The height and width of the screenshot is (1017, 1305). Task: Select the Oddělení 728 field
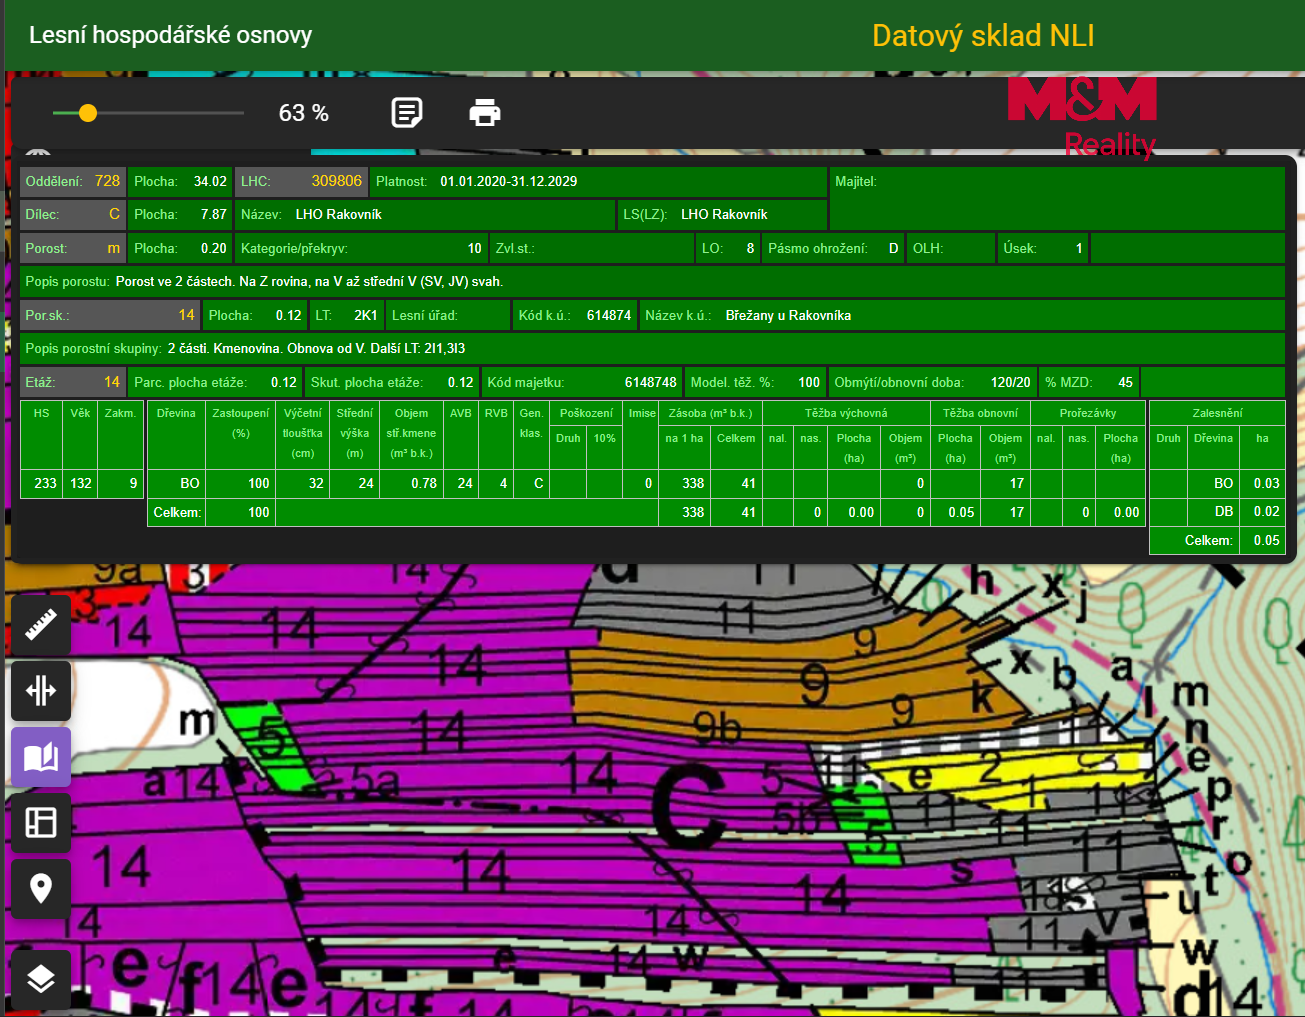(x=73, y=181)
